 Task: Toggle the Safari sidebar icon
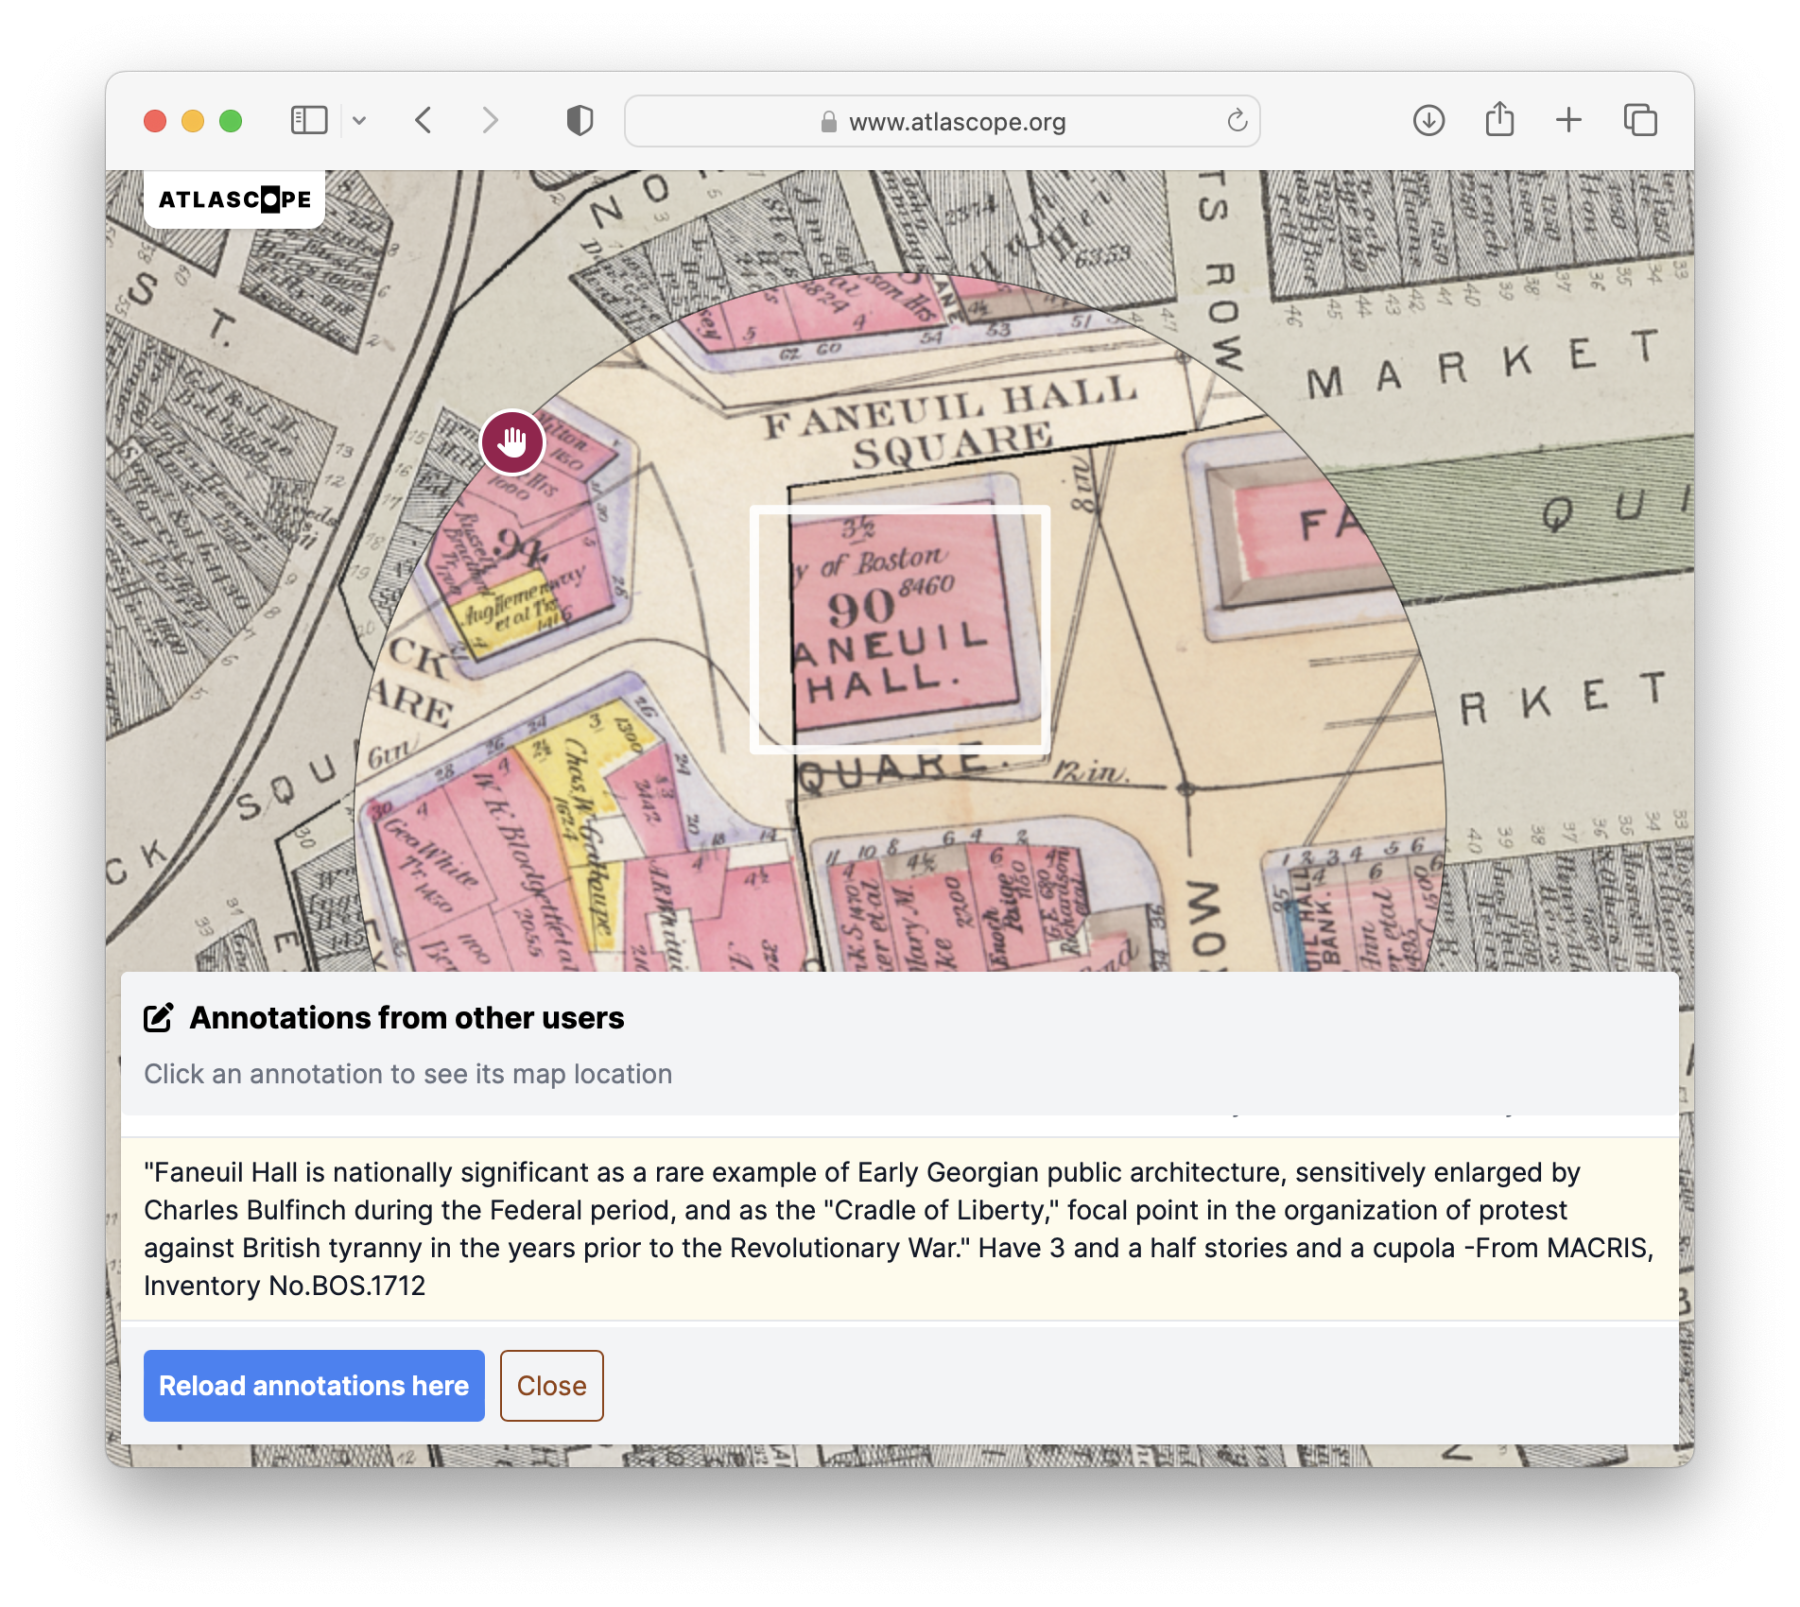click(309, 121)
